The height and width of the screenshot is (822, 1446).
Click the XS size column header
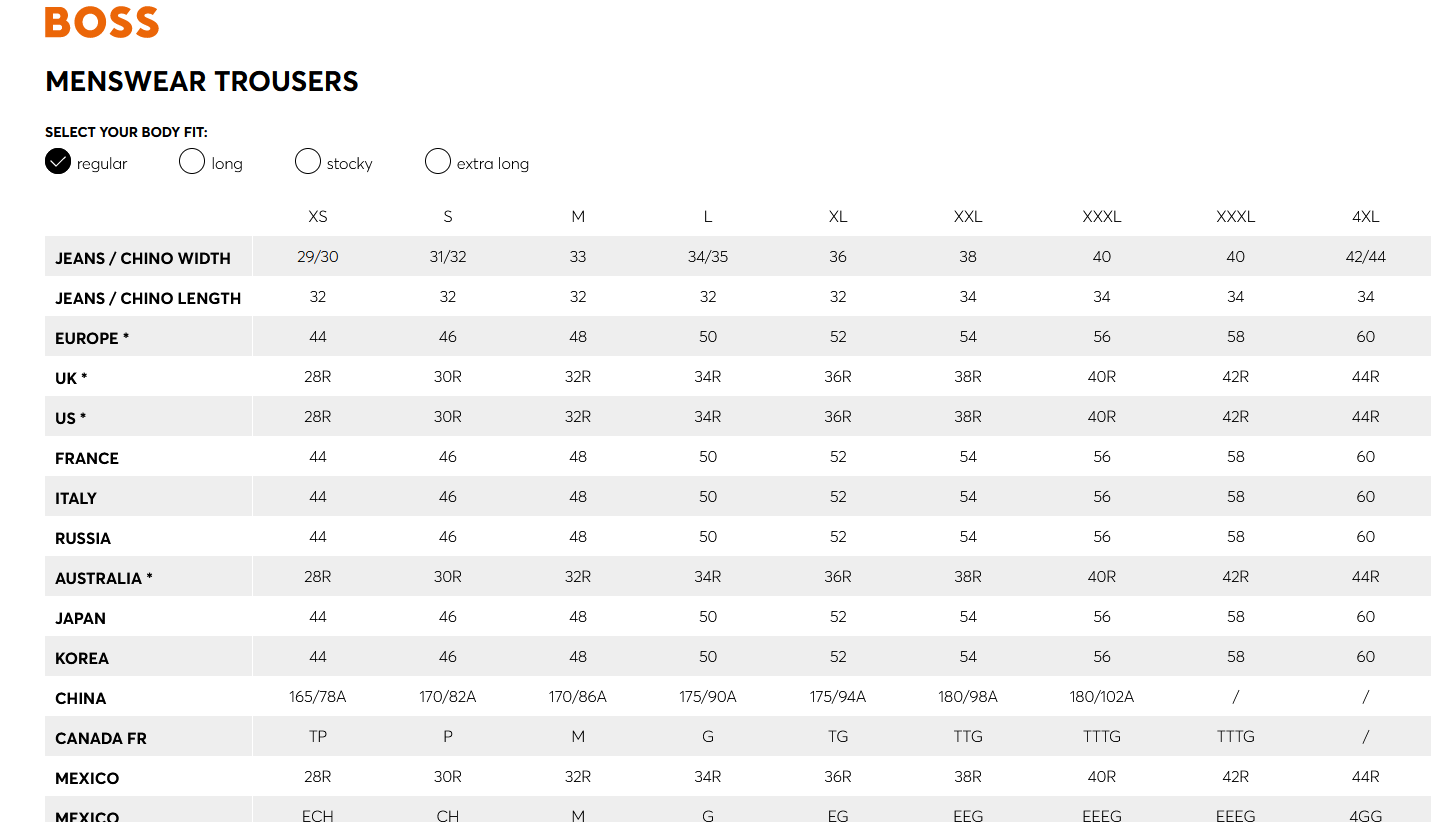pos(318,217)
